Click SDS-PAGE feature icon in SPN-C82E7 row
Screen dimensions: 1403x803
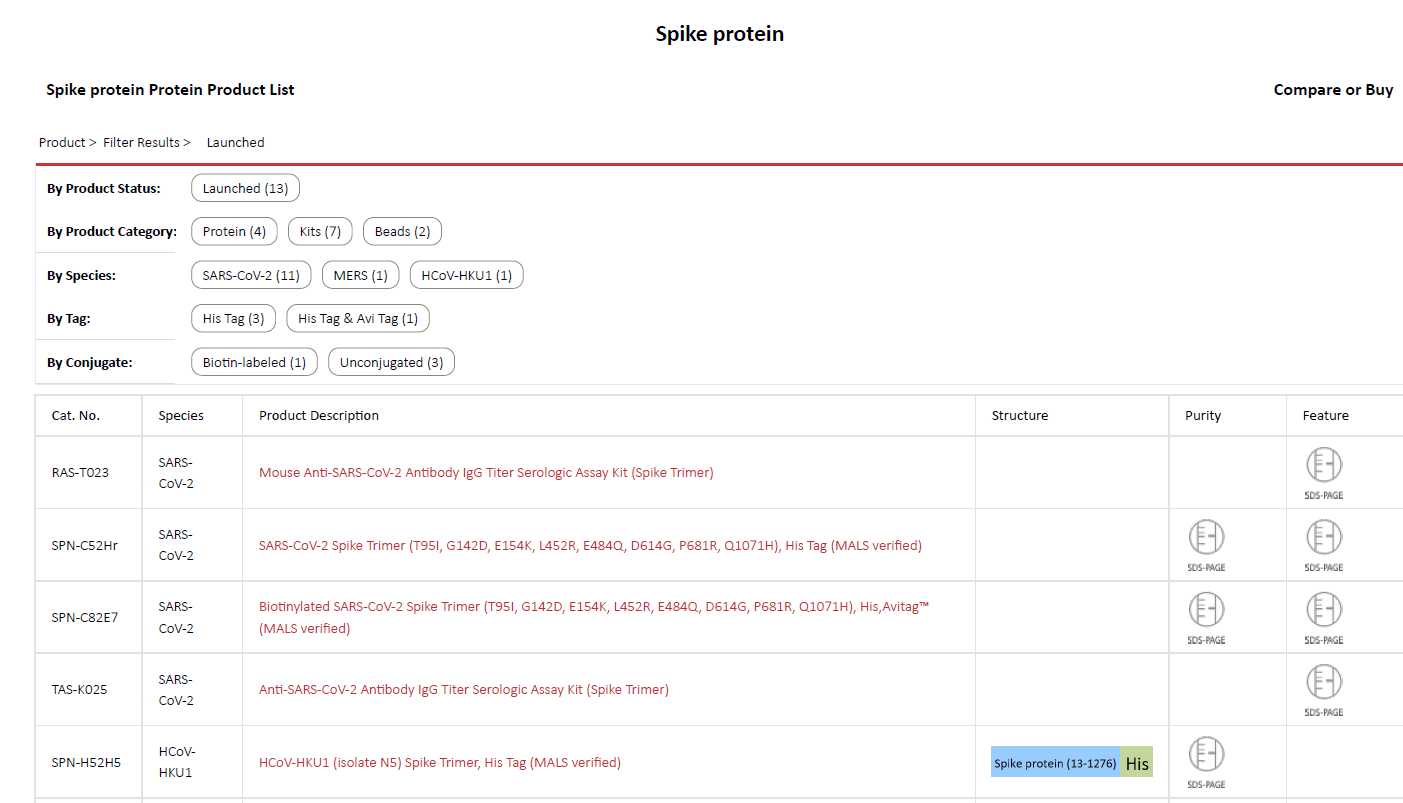[x=1324, y=618]
